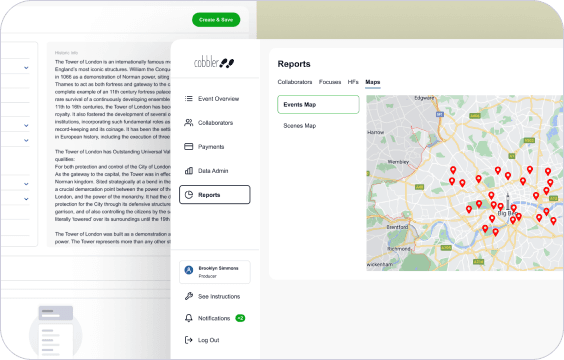Viewport: 564px width, 360px height.
Task: Click the See Instructions wrench icon
Action: [x=188, y=296]
